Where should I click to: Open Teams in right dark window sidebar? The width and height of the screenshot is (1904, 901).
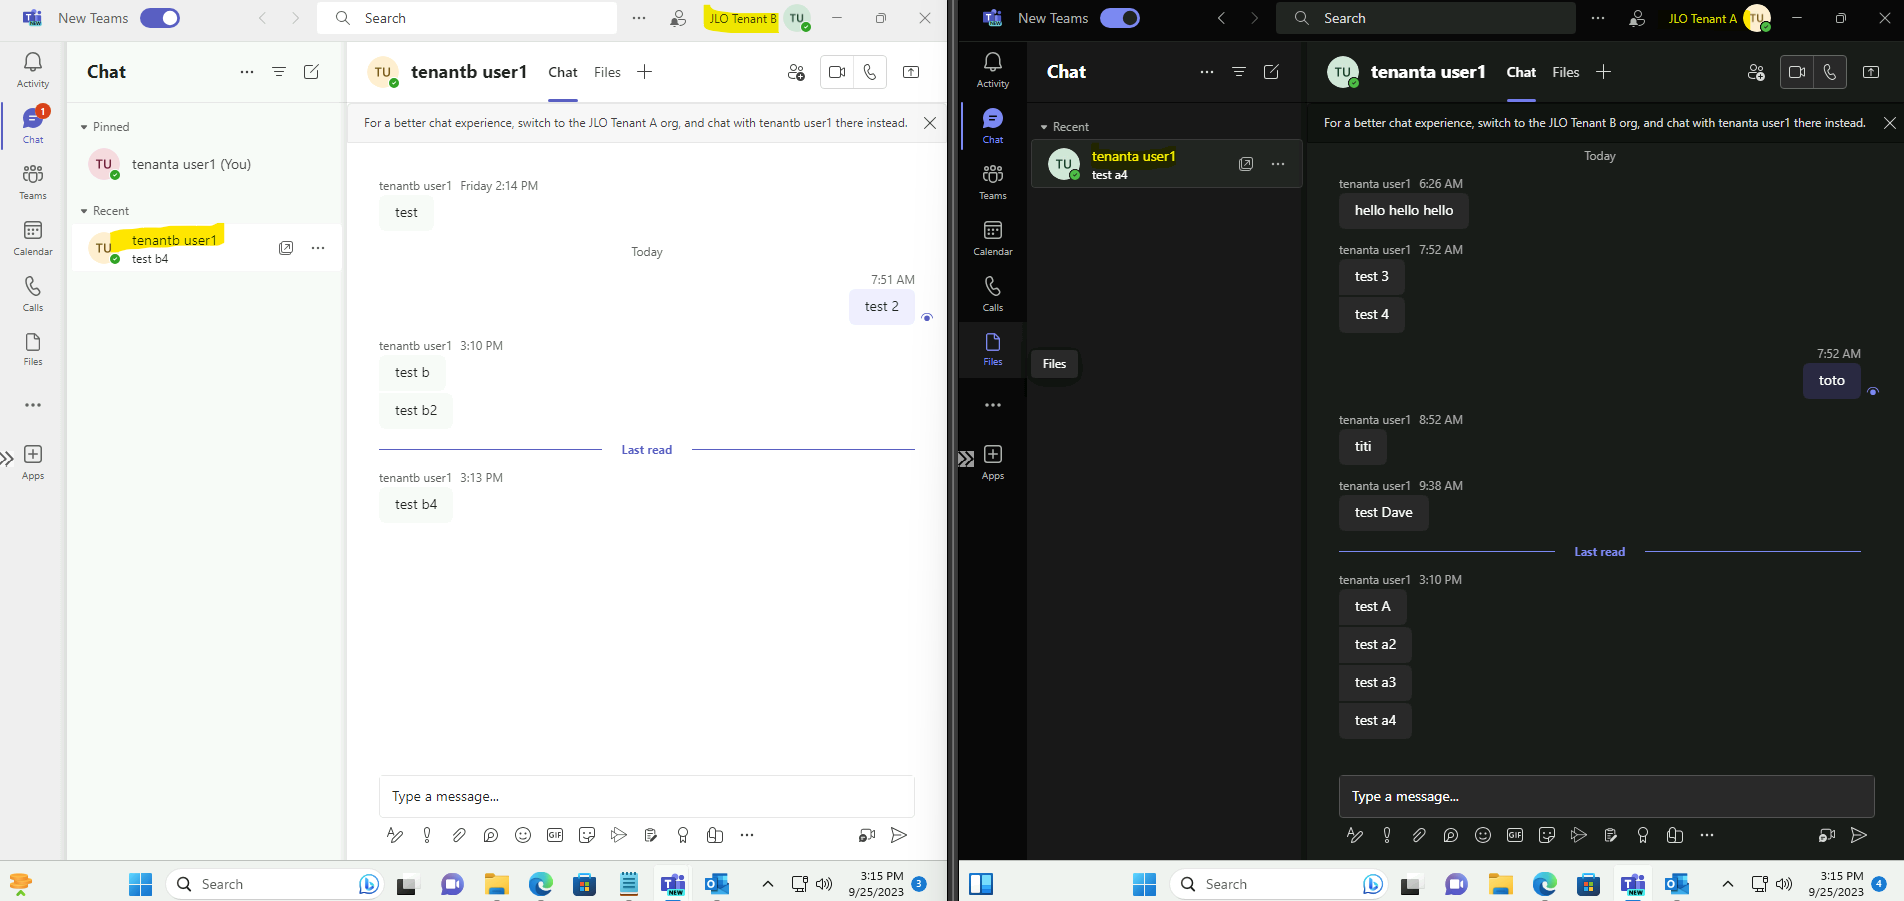click(993, 182)
